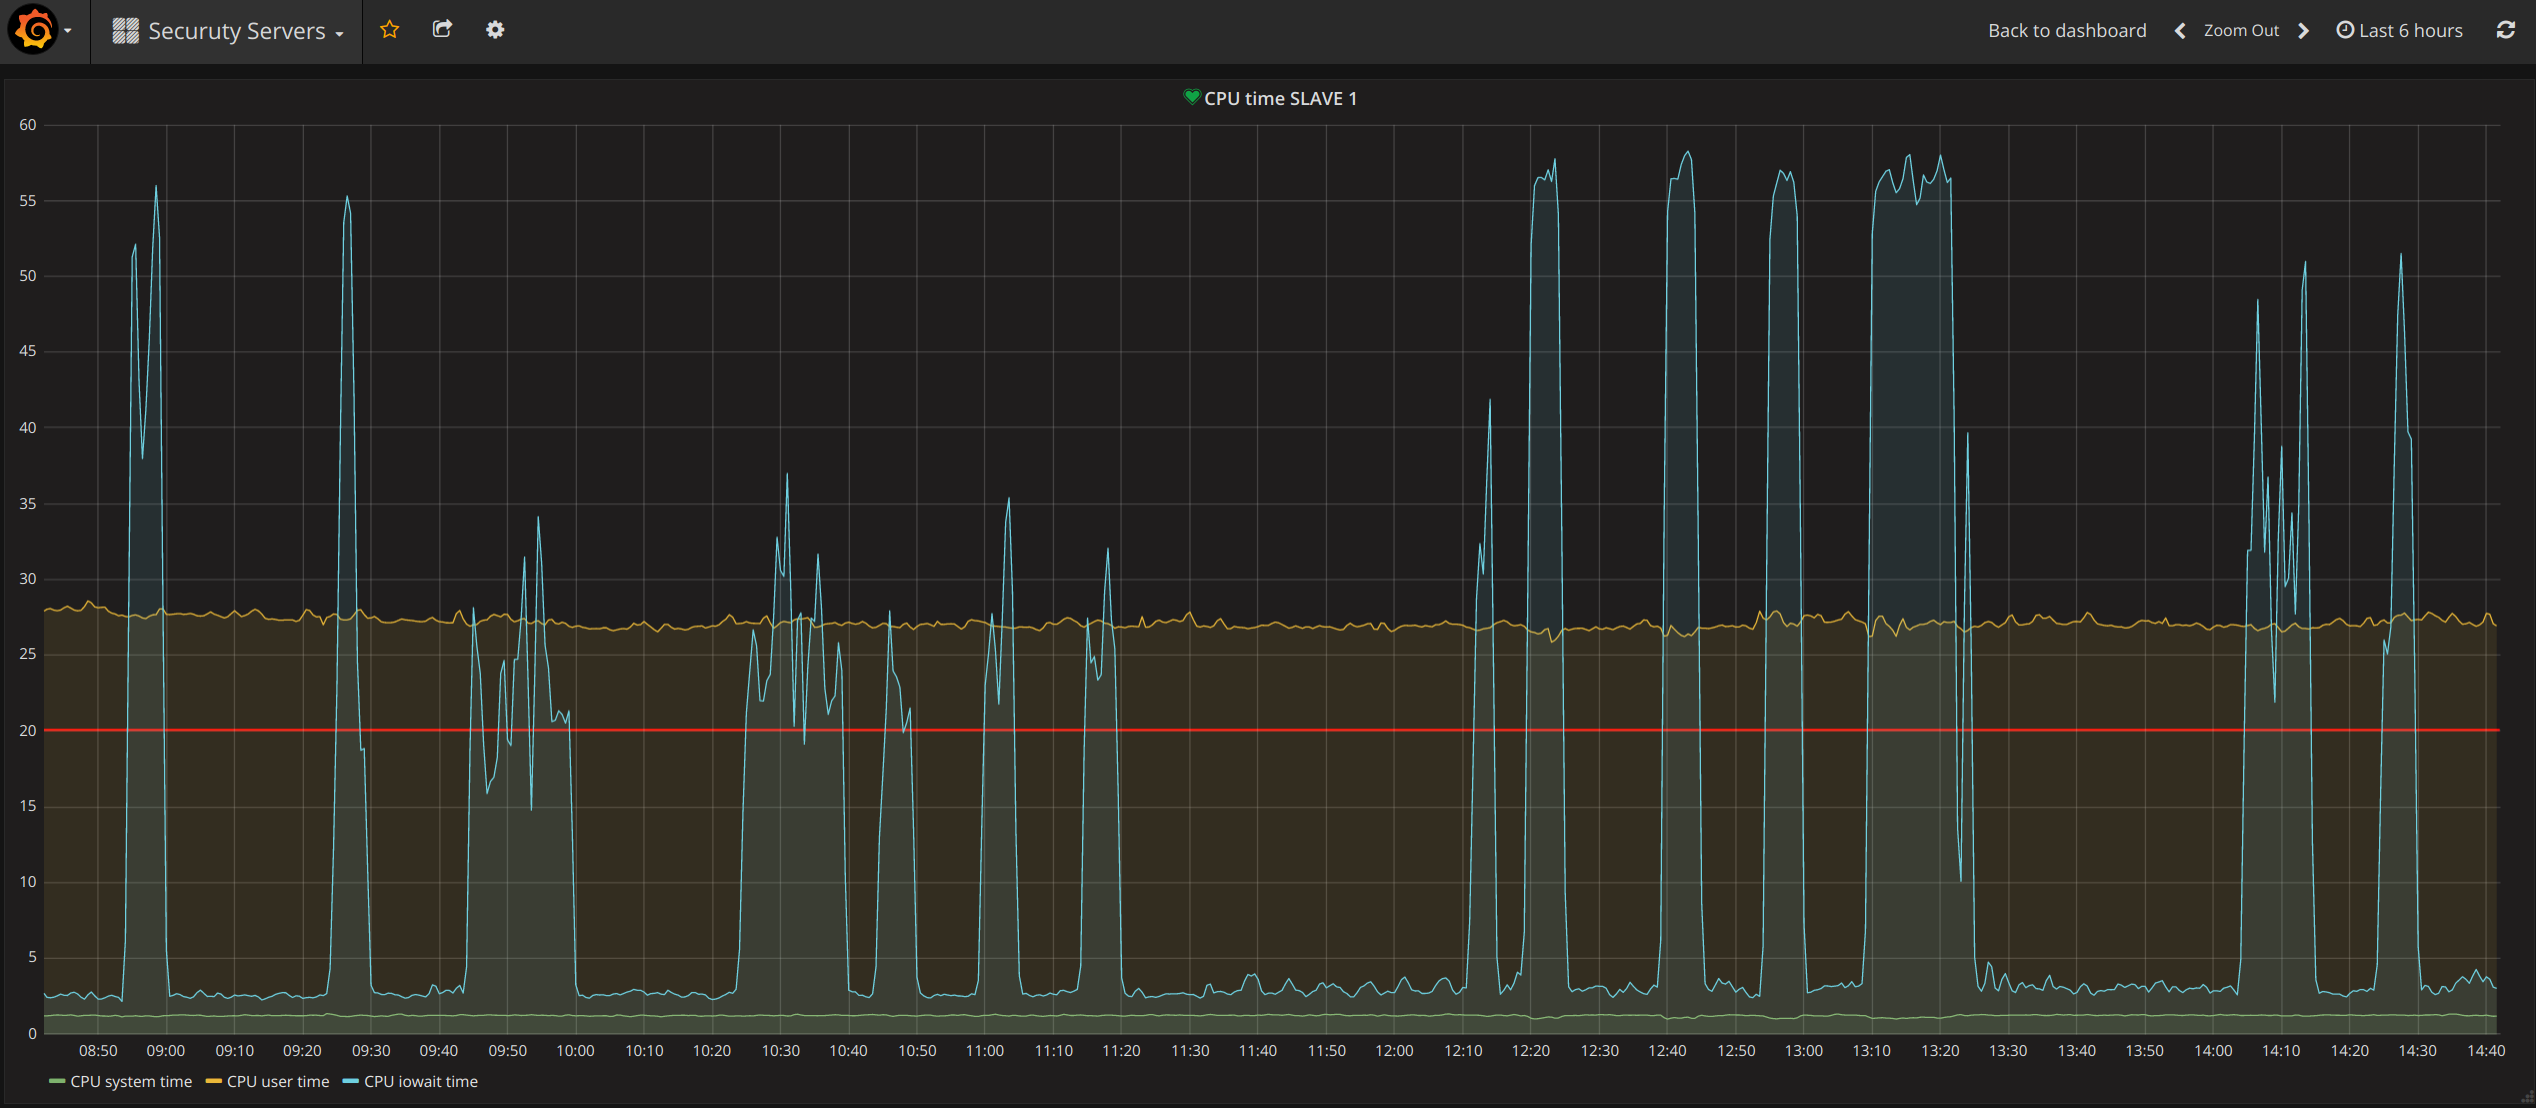The width and height of the screenshot is (2536, 1108).
Task: Toggle CPU iowait time series in legend
Action: [421, 1082]
